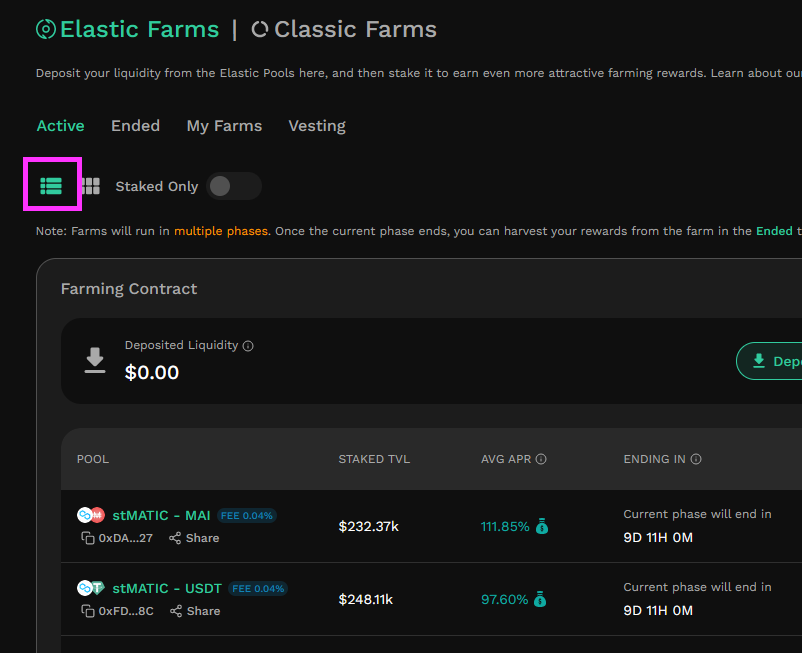Copy the 0xFD...8C pool address
The width and height of the screenshot is (802, 653).
tap(88, 611)
